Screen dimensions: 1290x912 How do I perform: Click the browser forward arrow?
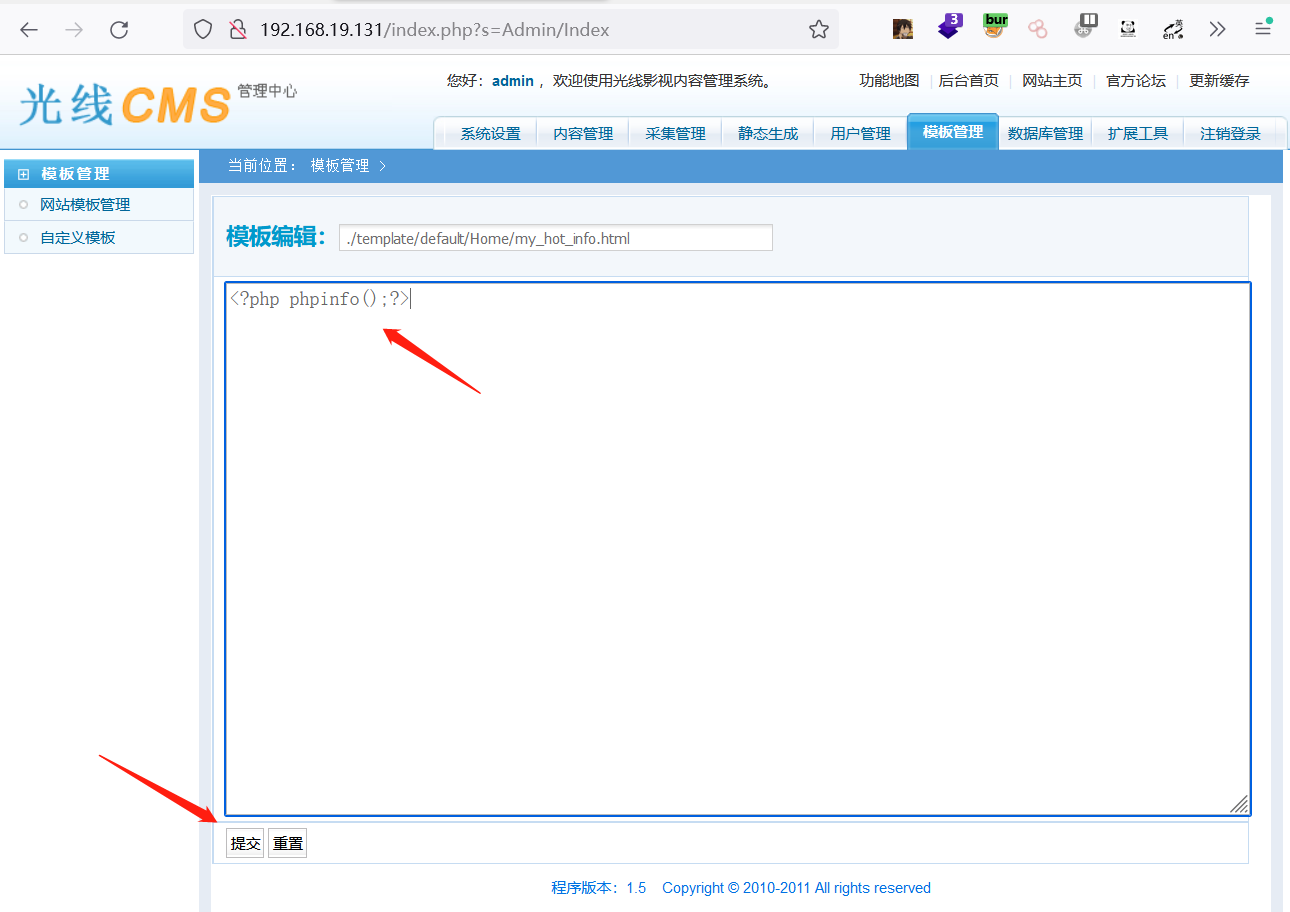74,30
